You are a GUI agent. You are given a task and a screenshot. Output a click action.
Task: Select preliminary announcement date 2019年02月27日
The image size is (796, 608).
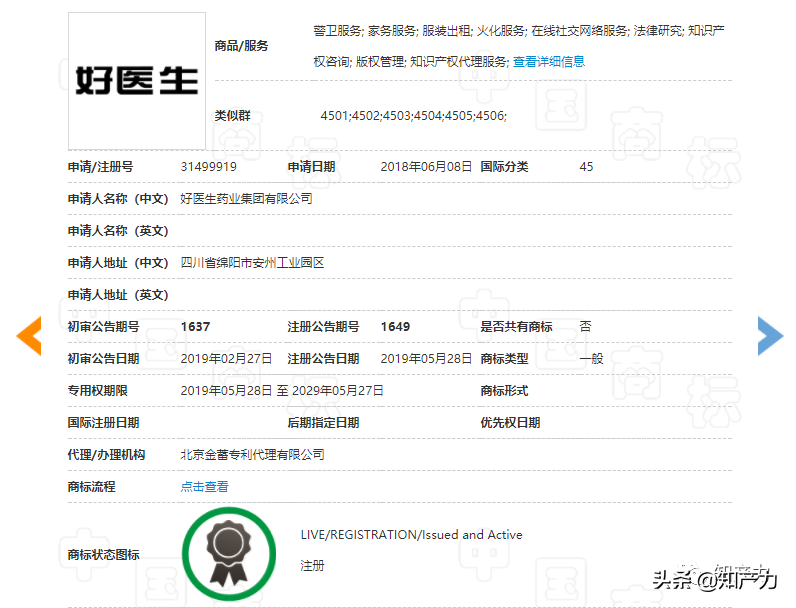[226, 358]
